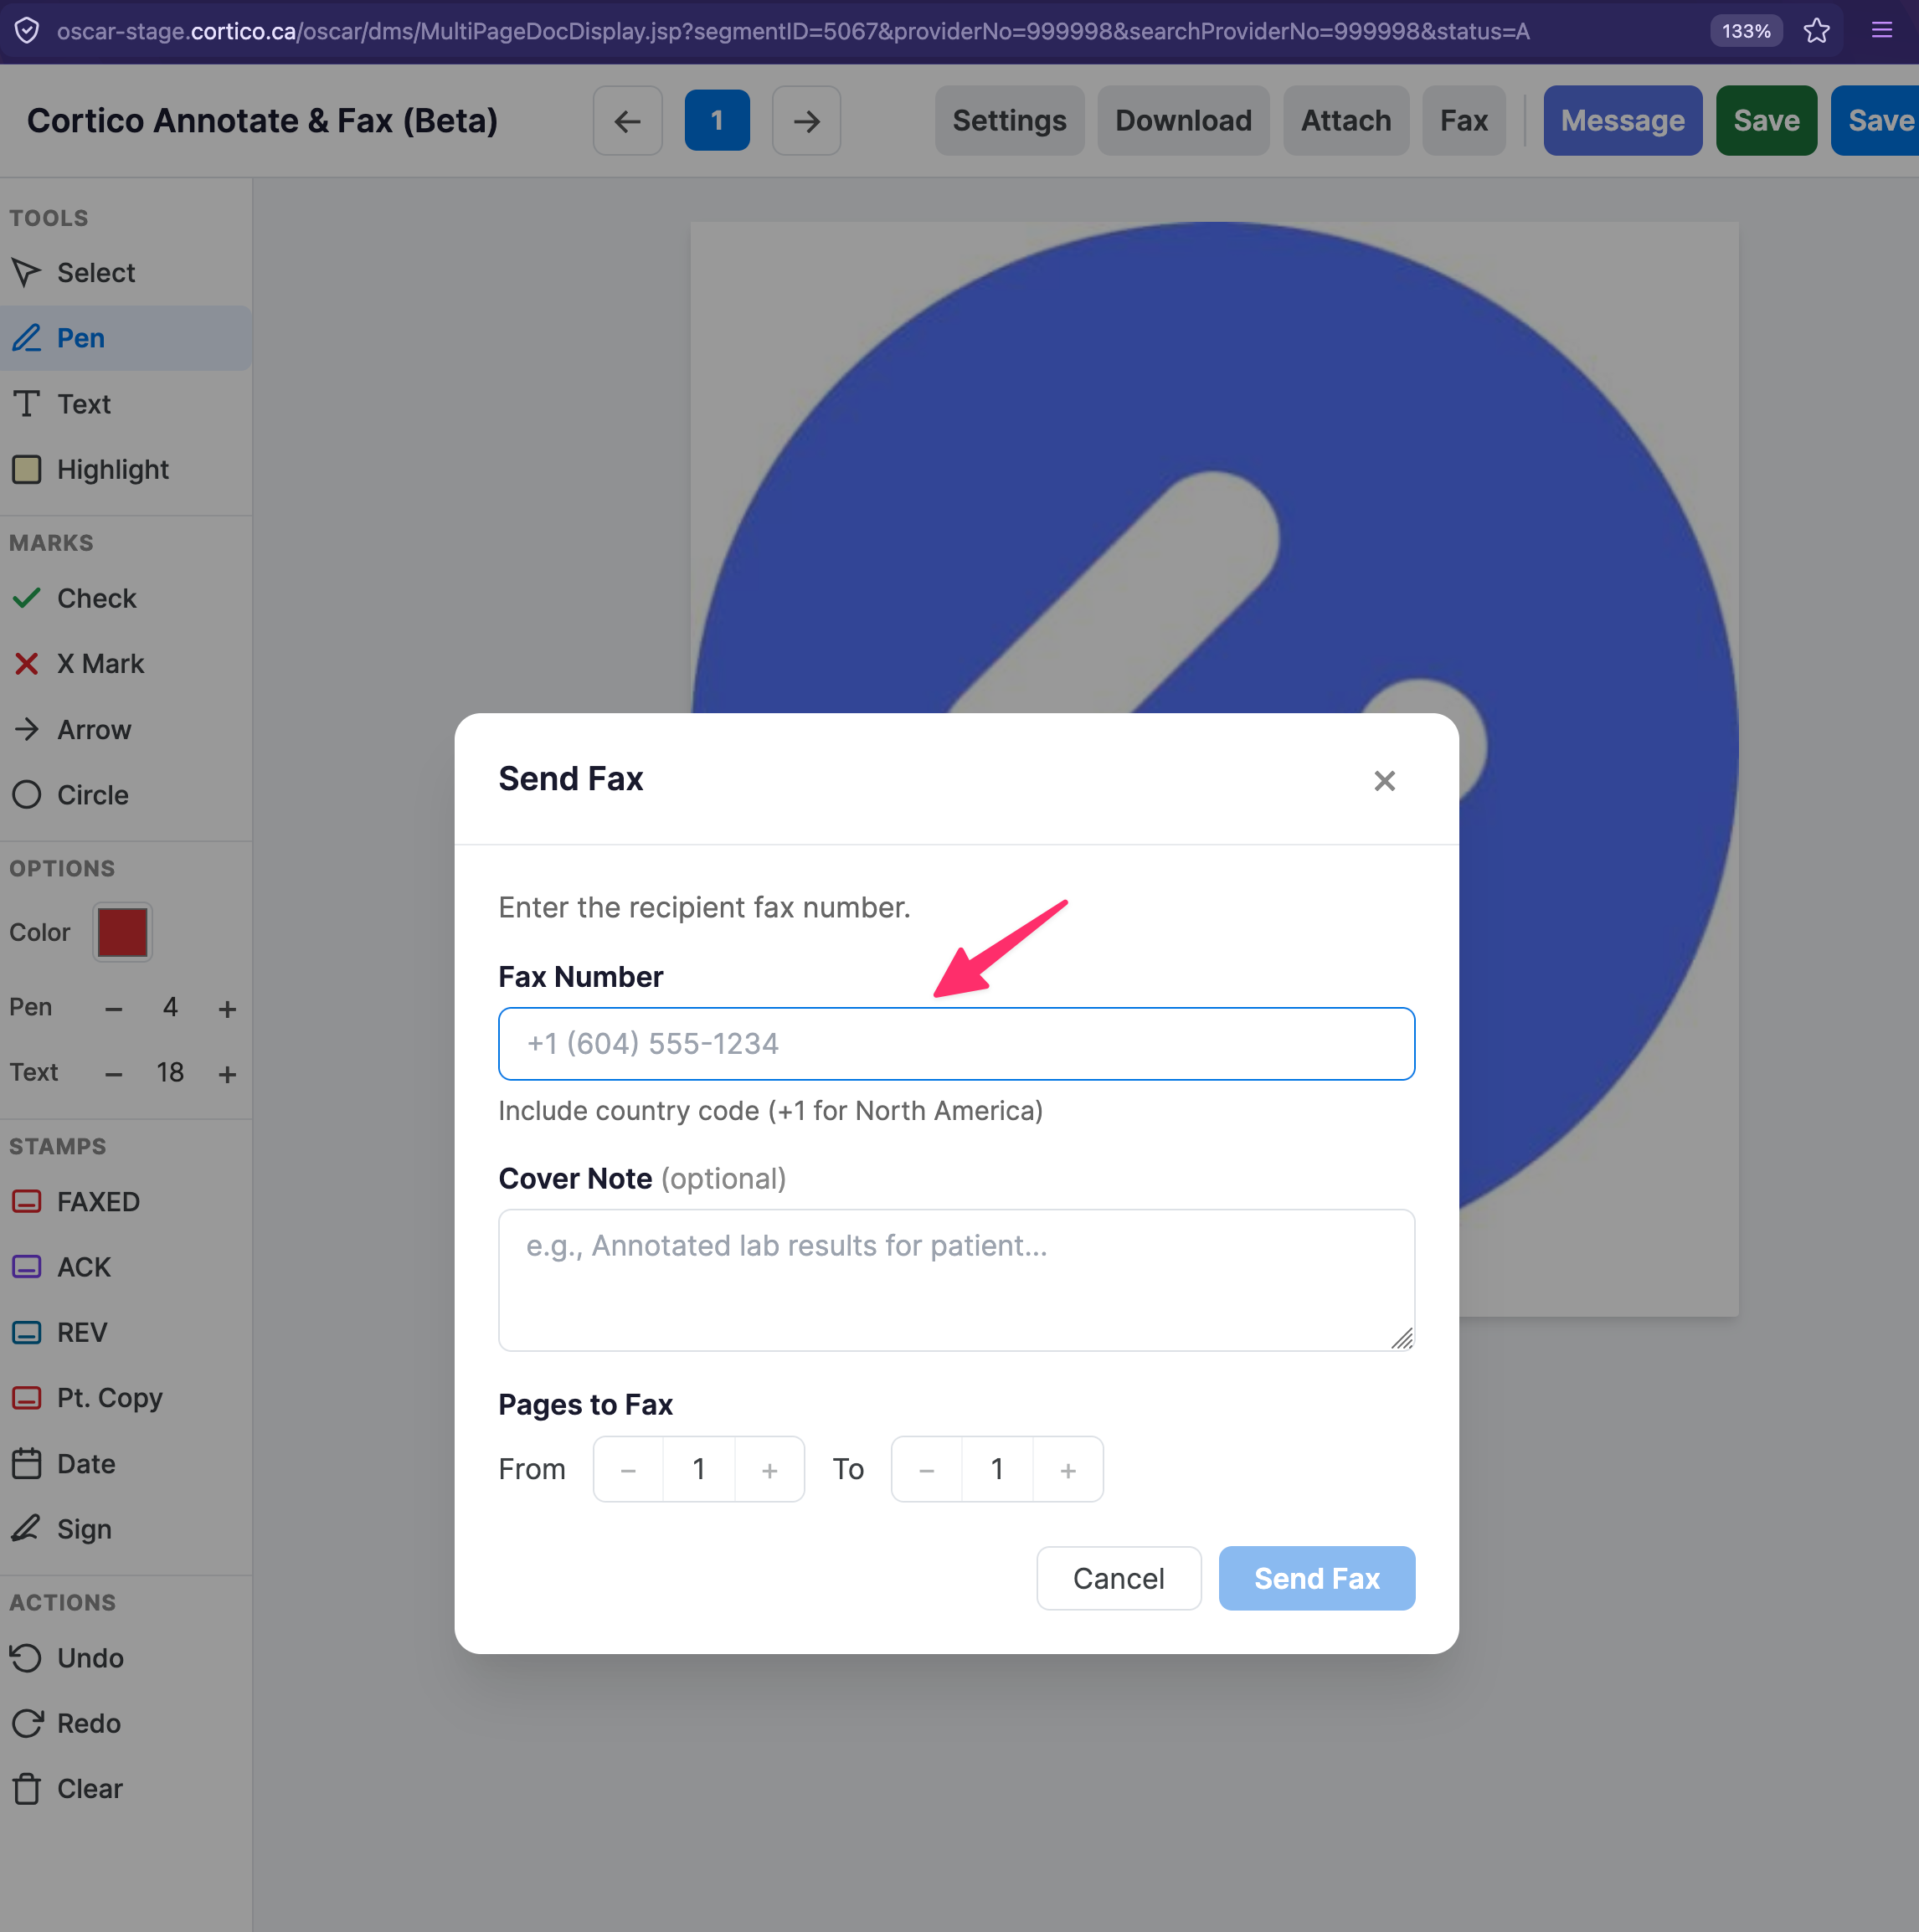Open Settings in the top toolbar
Viewport: 1919px width, 1932px height.
coord(1009,121)
